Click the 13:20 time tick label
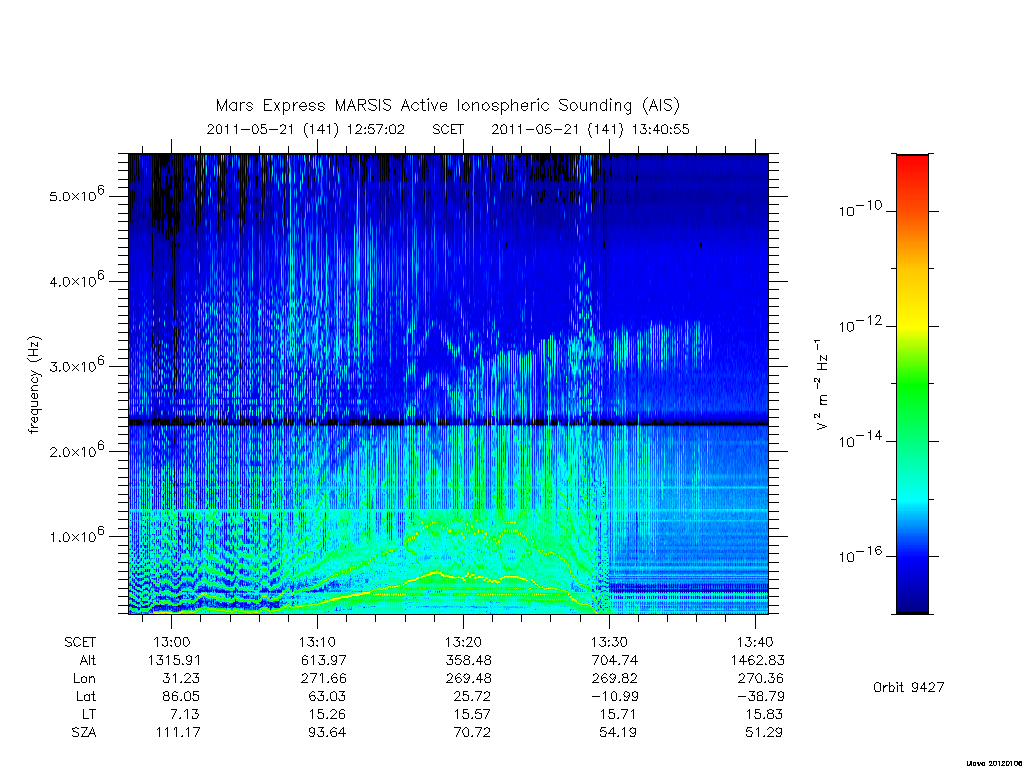Image resolution: width=1024 pixels, height=768 pixels. coord(464,642)
